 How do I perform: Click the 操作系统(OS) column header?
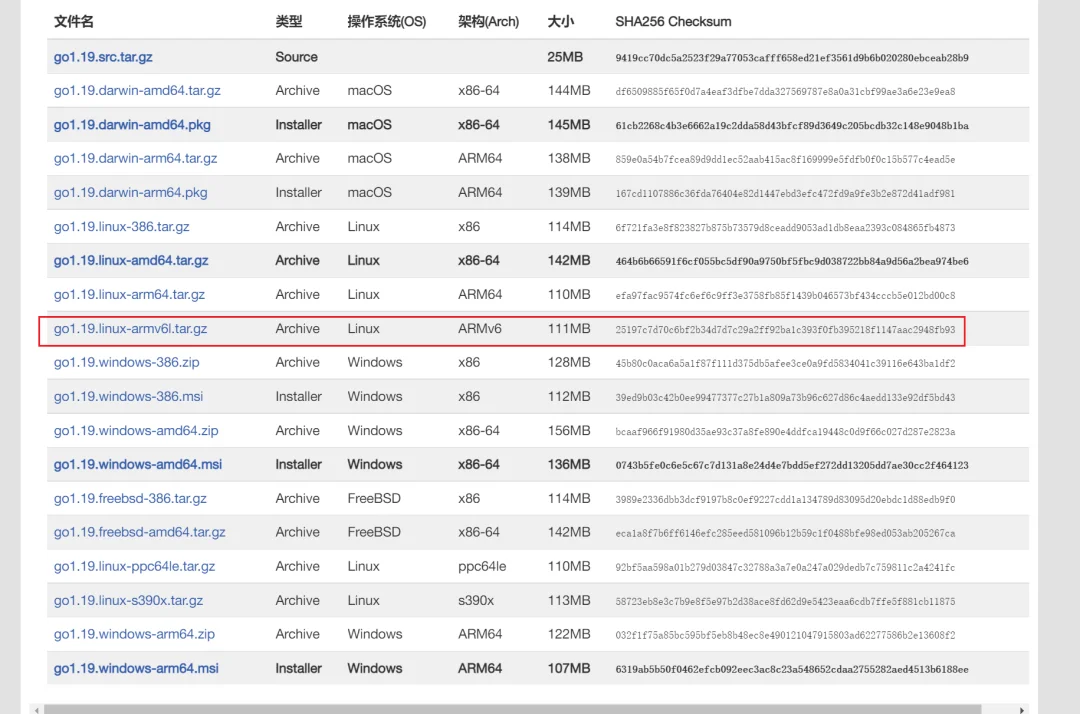click(386, 22)
